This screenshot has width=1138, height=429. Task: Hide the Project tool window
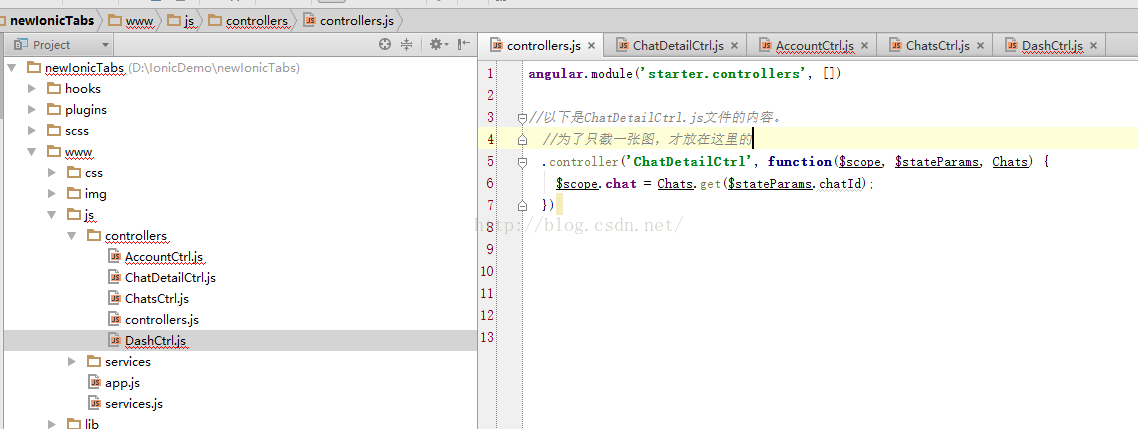463,44
